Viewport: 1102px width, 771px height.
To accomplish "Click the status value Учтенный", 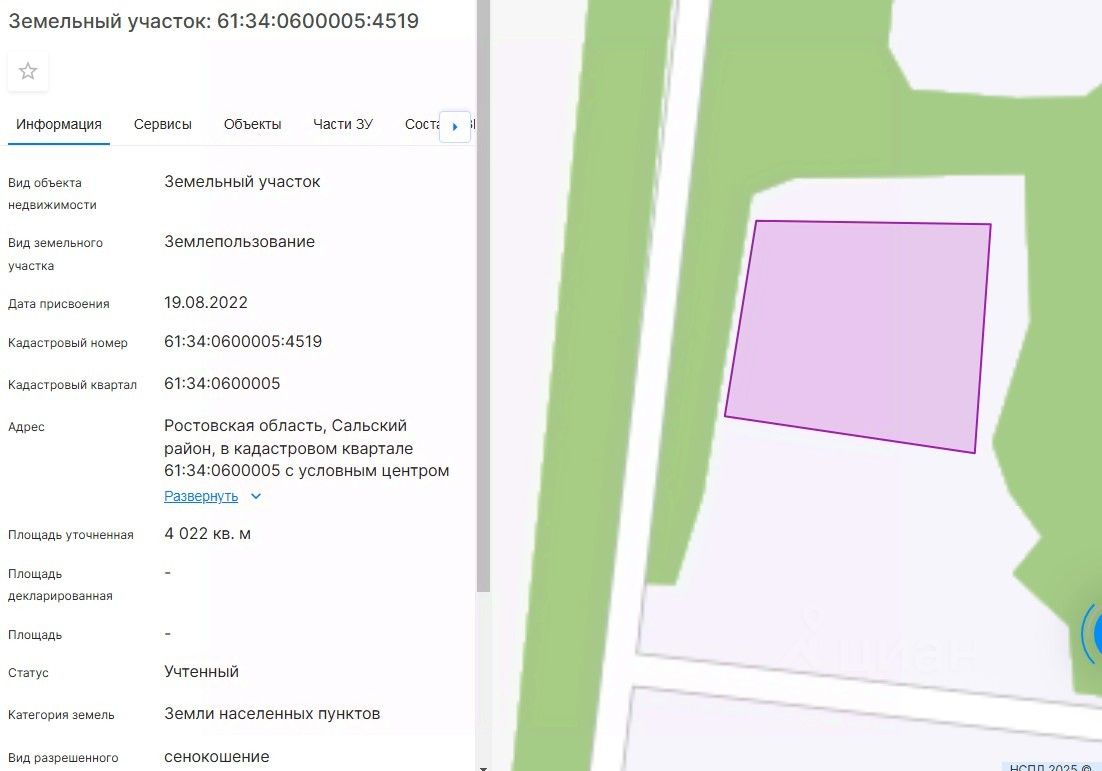I will click(202, 672).
